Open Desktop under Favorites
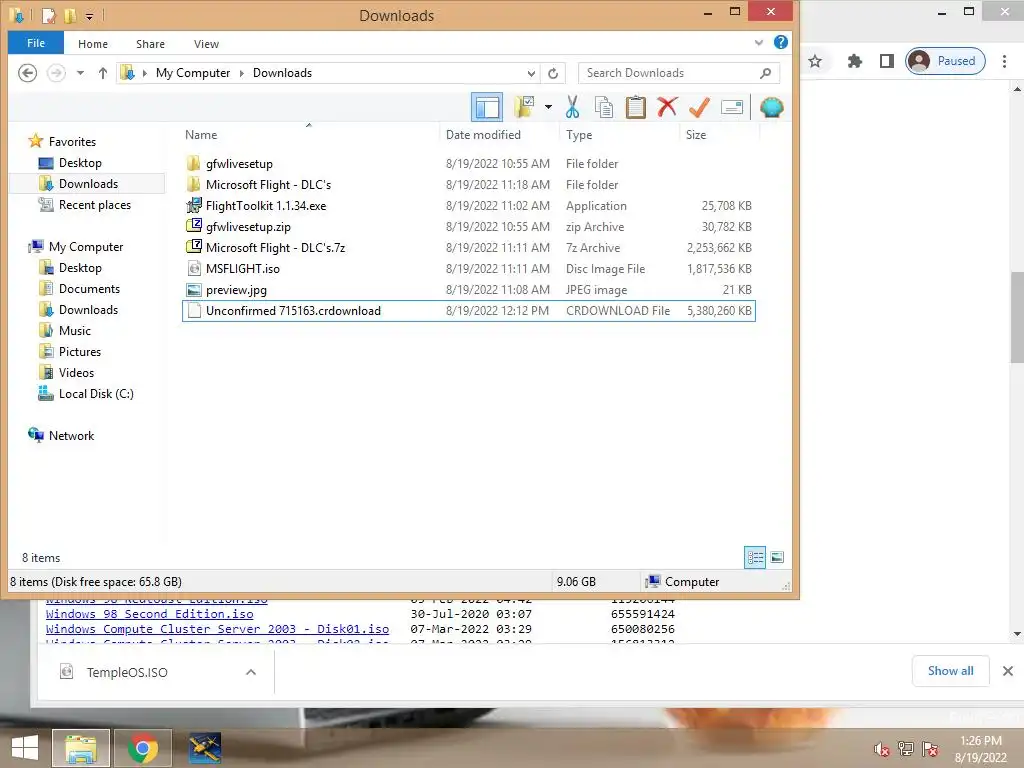 80,163
